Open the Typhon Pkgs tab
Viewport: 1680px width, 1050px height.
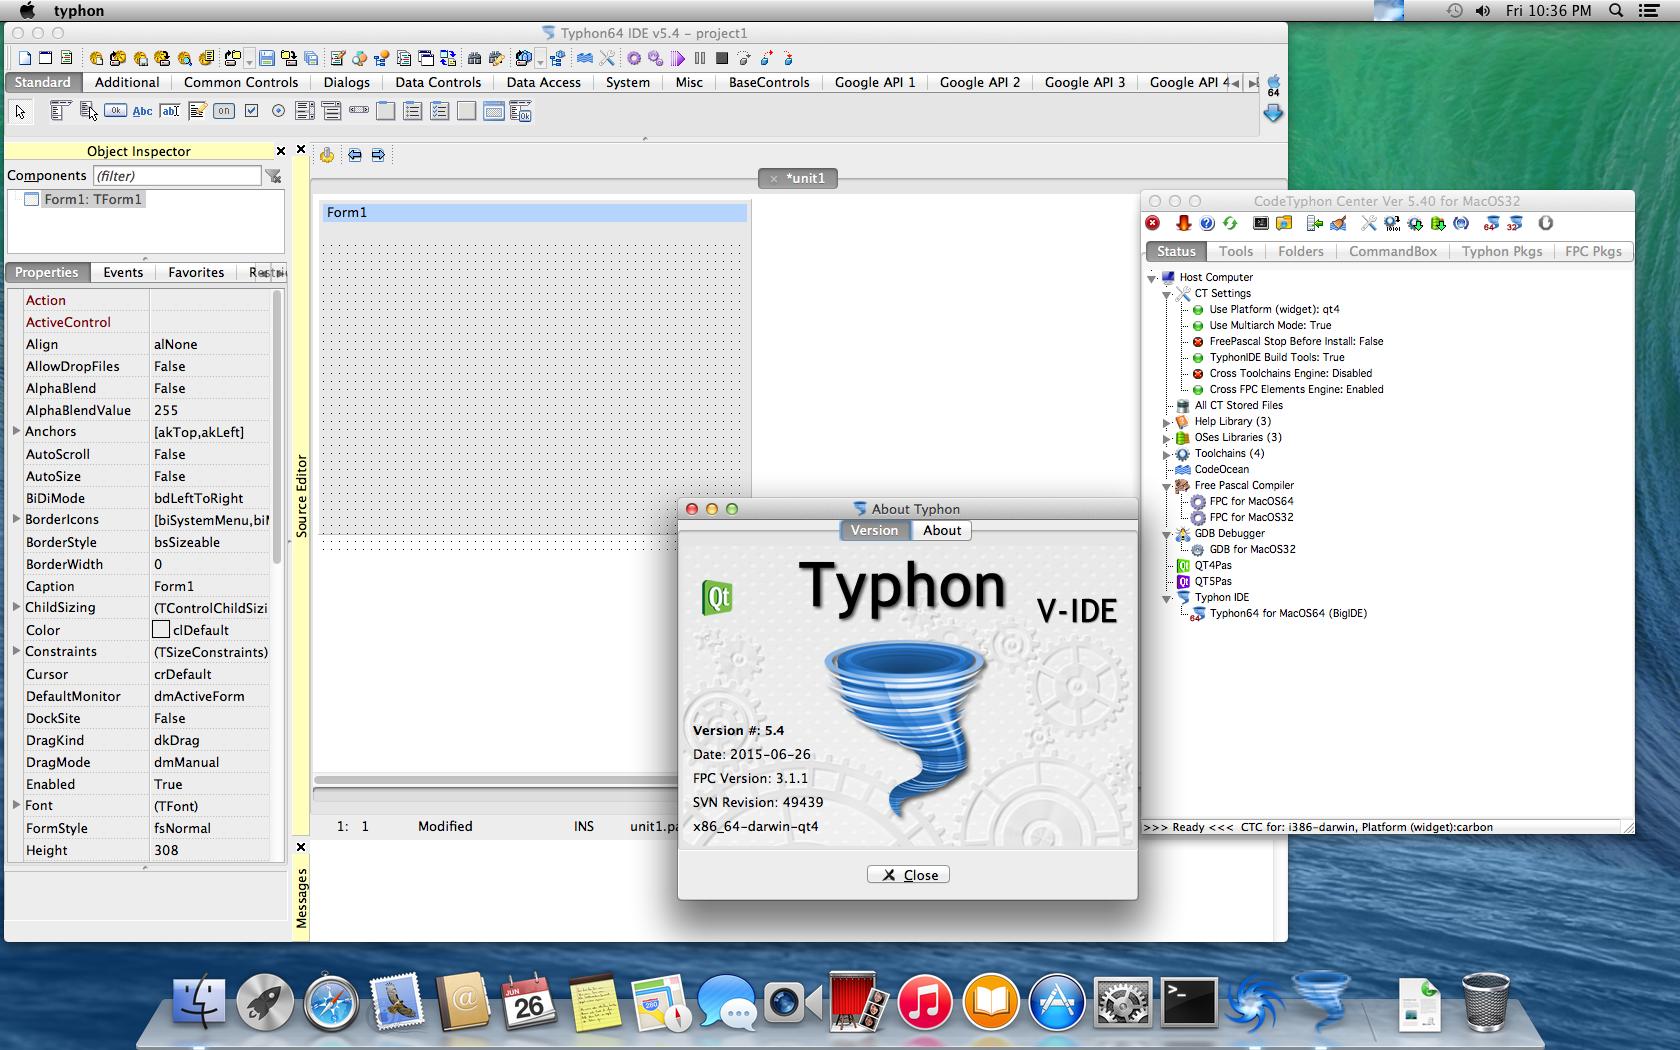point(1502,251)
